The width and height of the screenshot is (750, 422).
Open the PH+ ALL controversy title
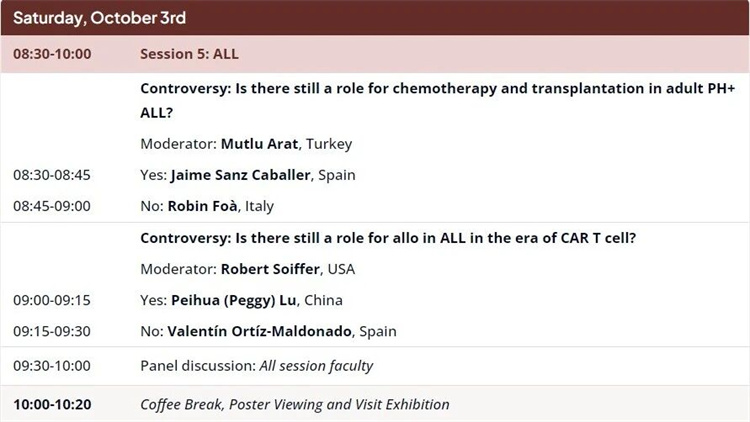click(437, 100)
